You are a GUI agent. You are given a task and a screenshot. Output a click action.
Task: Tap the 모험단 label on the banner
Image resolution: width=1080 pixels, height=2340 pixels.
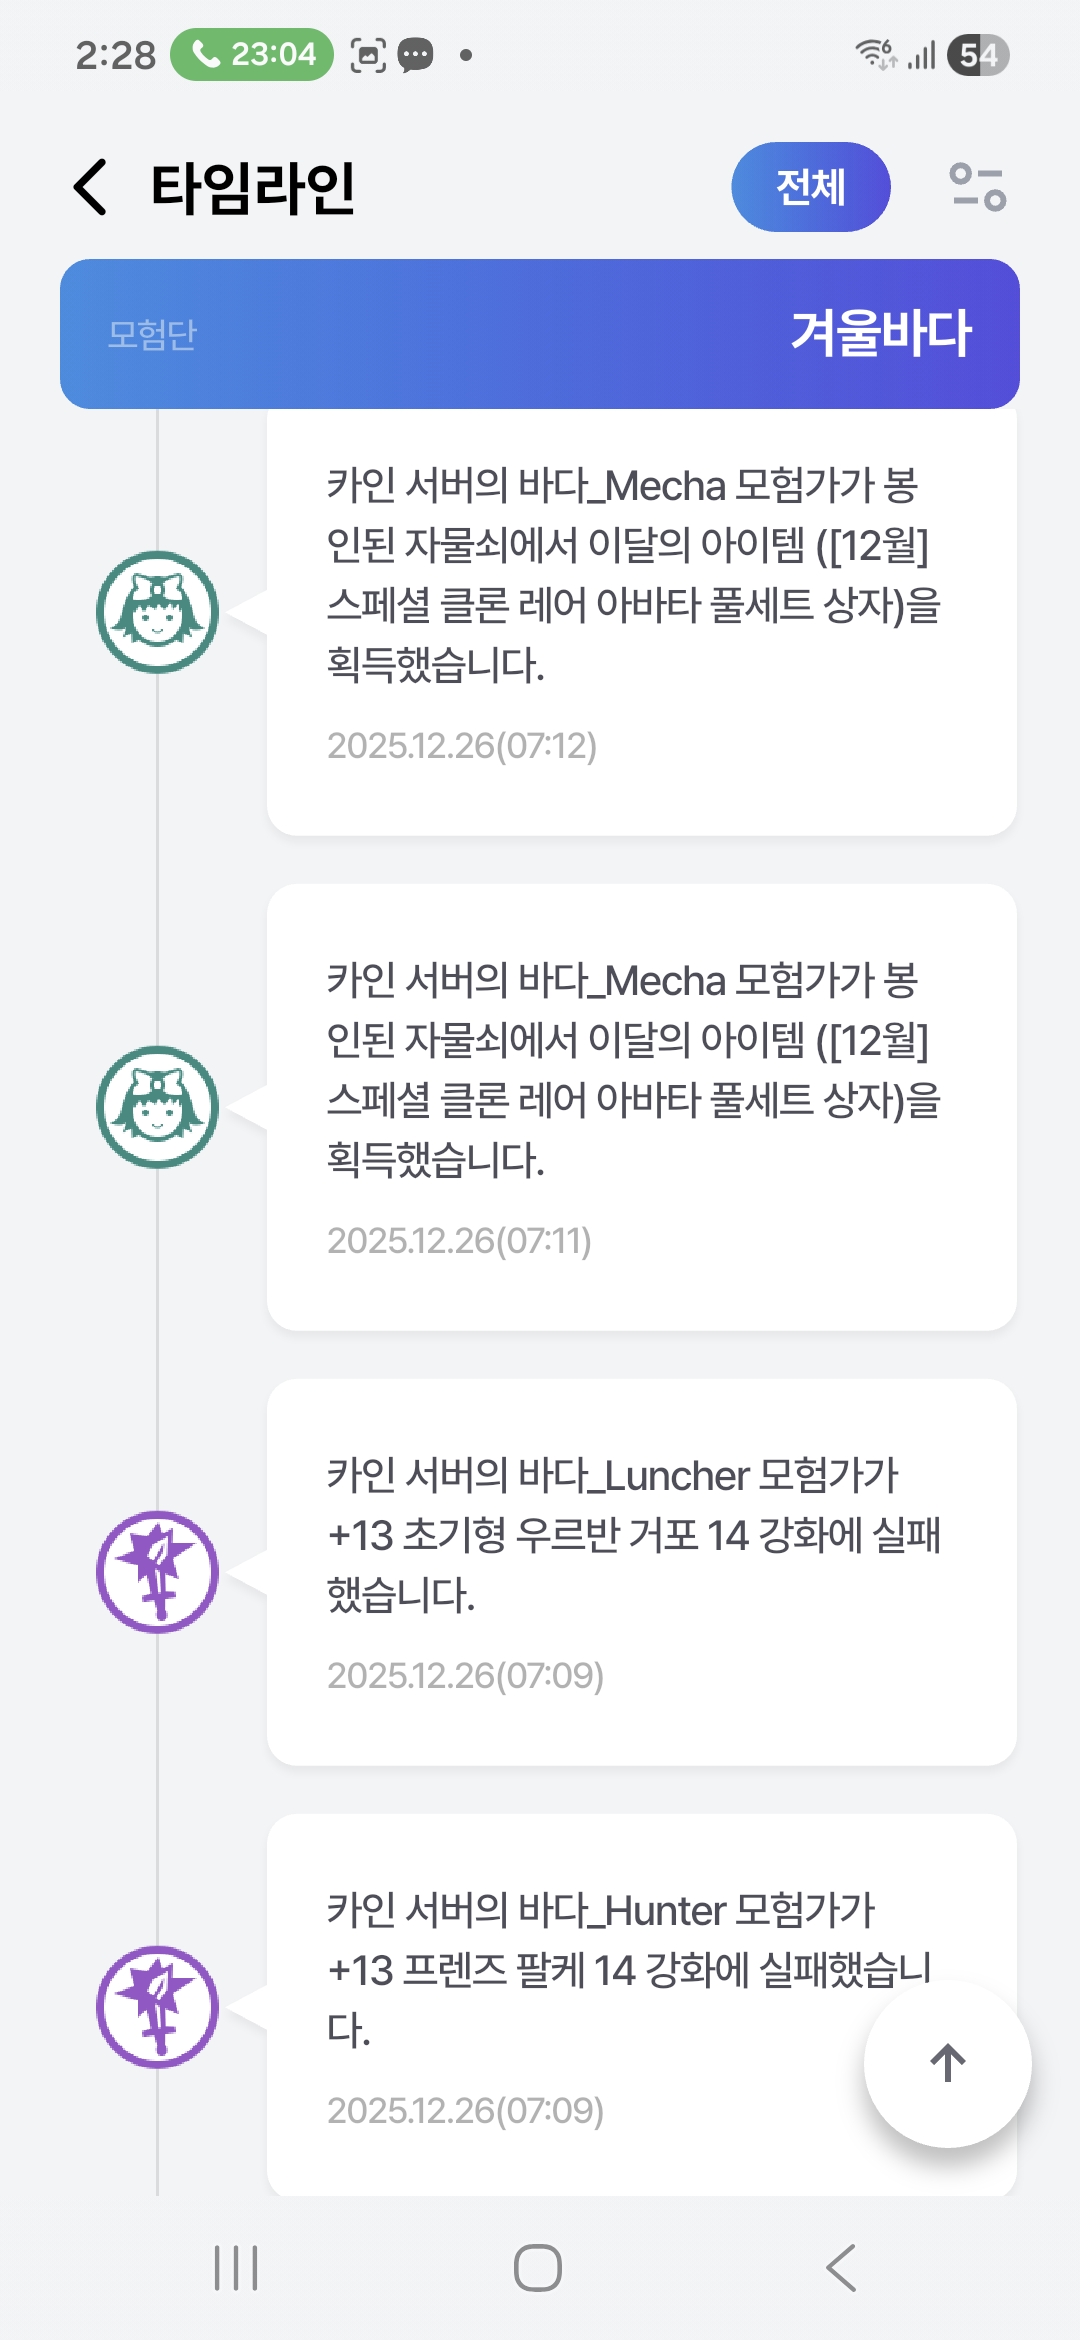coord(152,335)
